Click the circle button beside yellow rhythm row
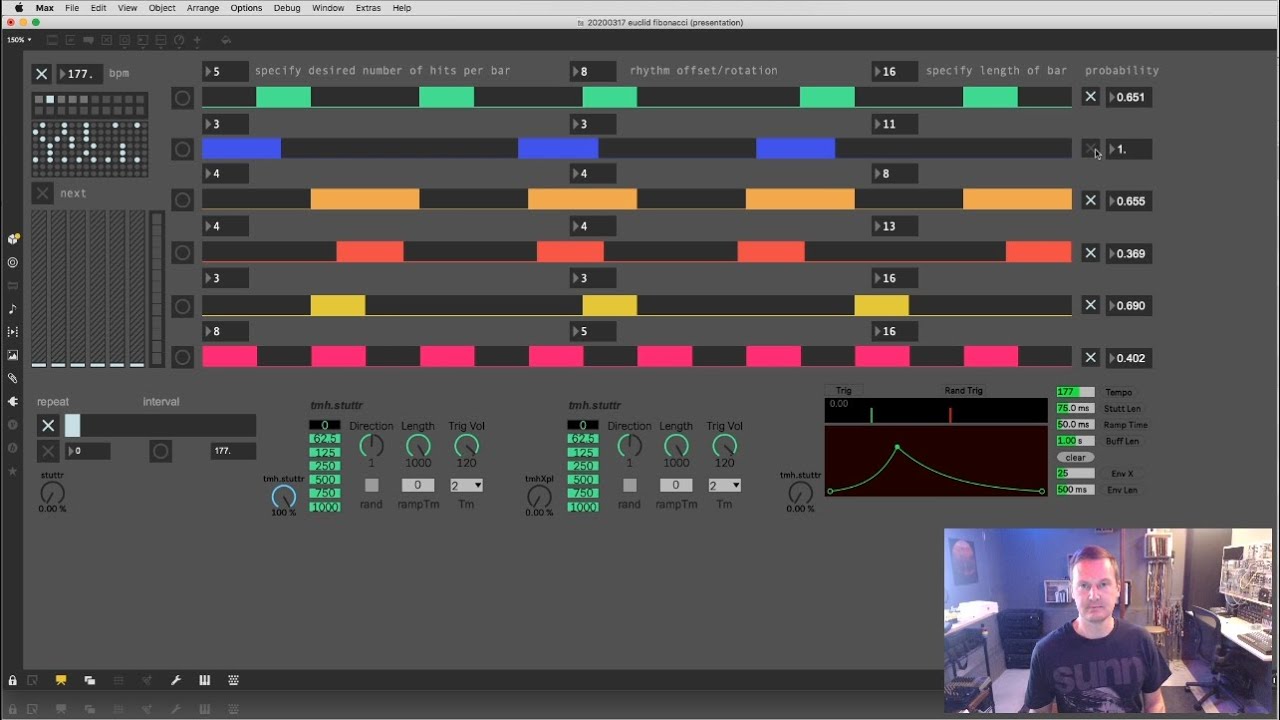The image size is (1280, 720). point(182,306)
